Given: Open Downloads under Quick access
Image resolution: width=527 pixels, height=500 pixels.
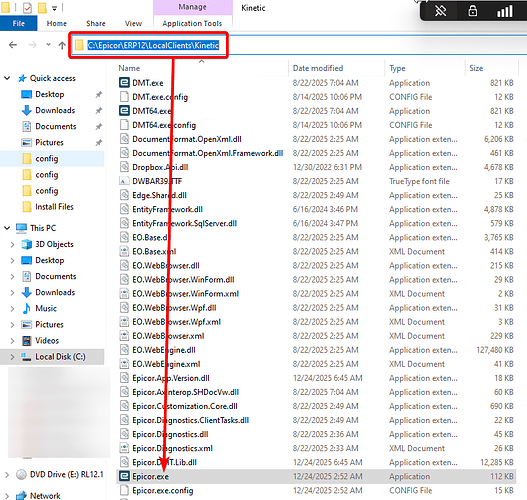Looking at the screenshot, I should click(55, 111).
